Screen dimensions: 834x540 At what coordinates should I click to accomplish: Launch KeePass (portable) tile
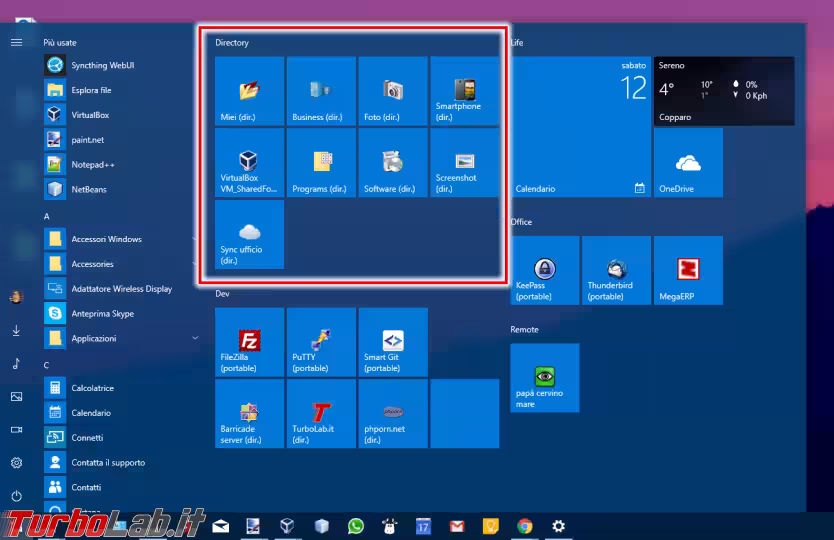[x=545, y=271]
